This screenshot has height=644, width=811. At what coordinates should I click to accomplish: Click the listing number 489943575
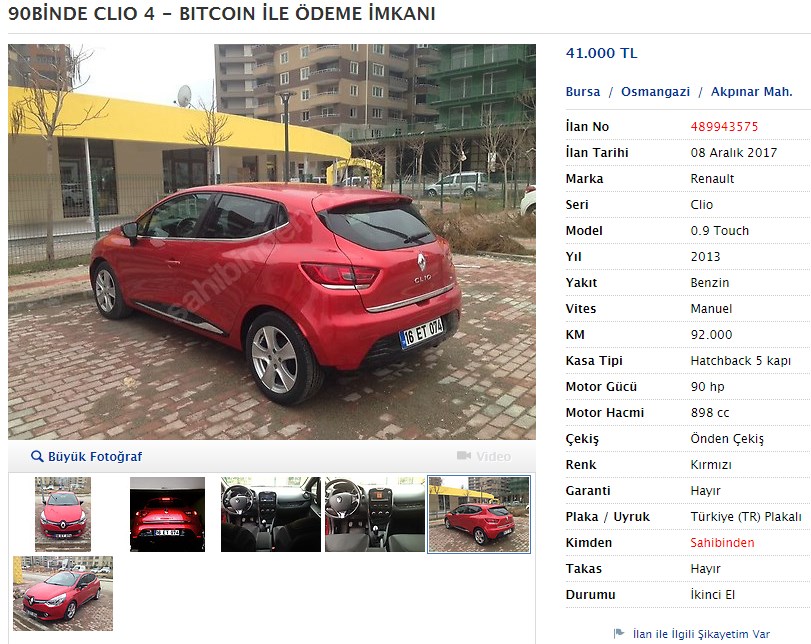pyautogui.click(x=724, y=127)
